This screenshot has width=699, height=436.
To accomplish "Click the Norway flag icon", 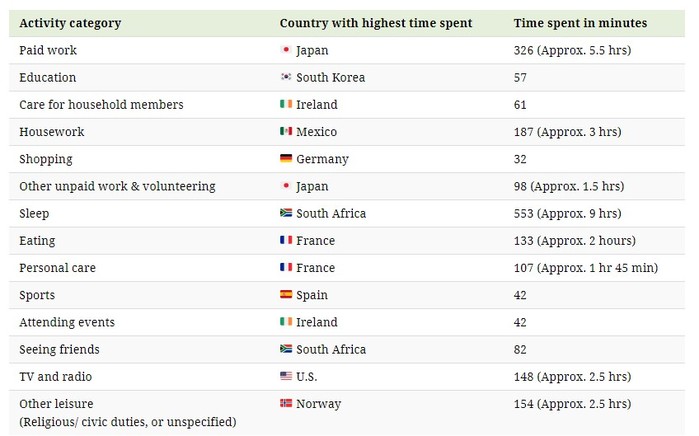I will coord(286,403).
